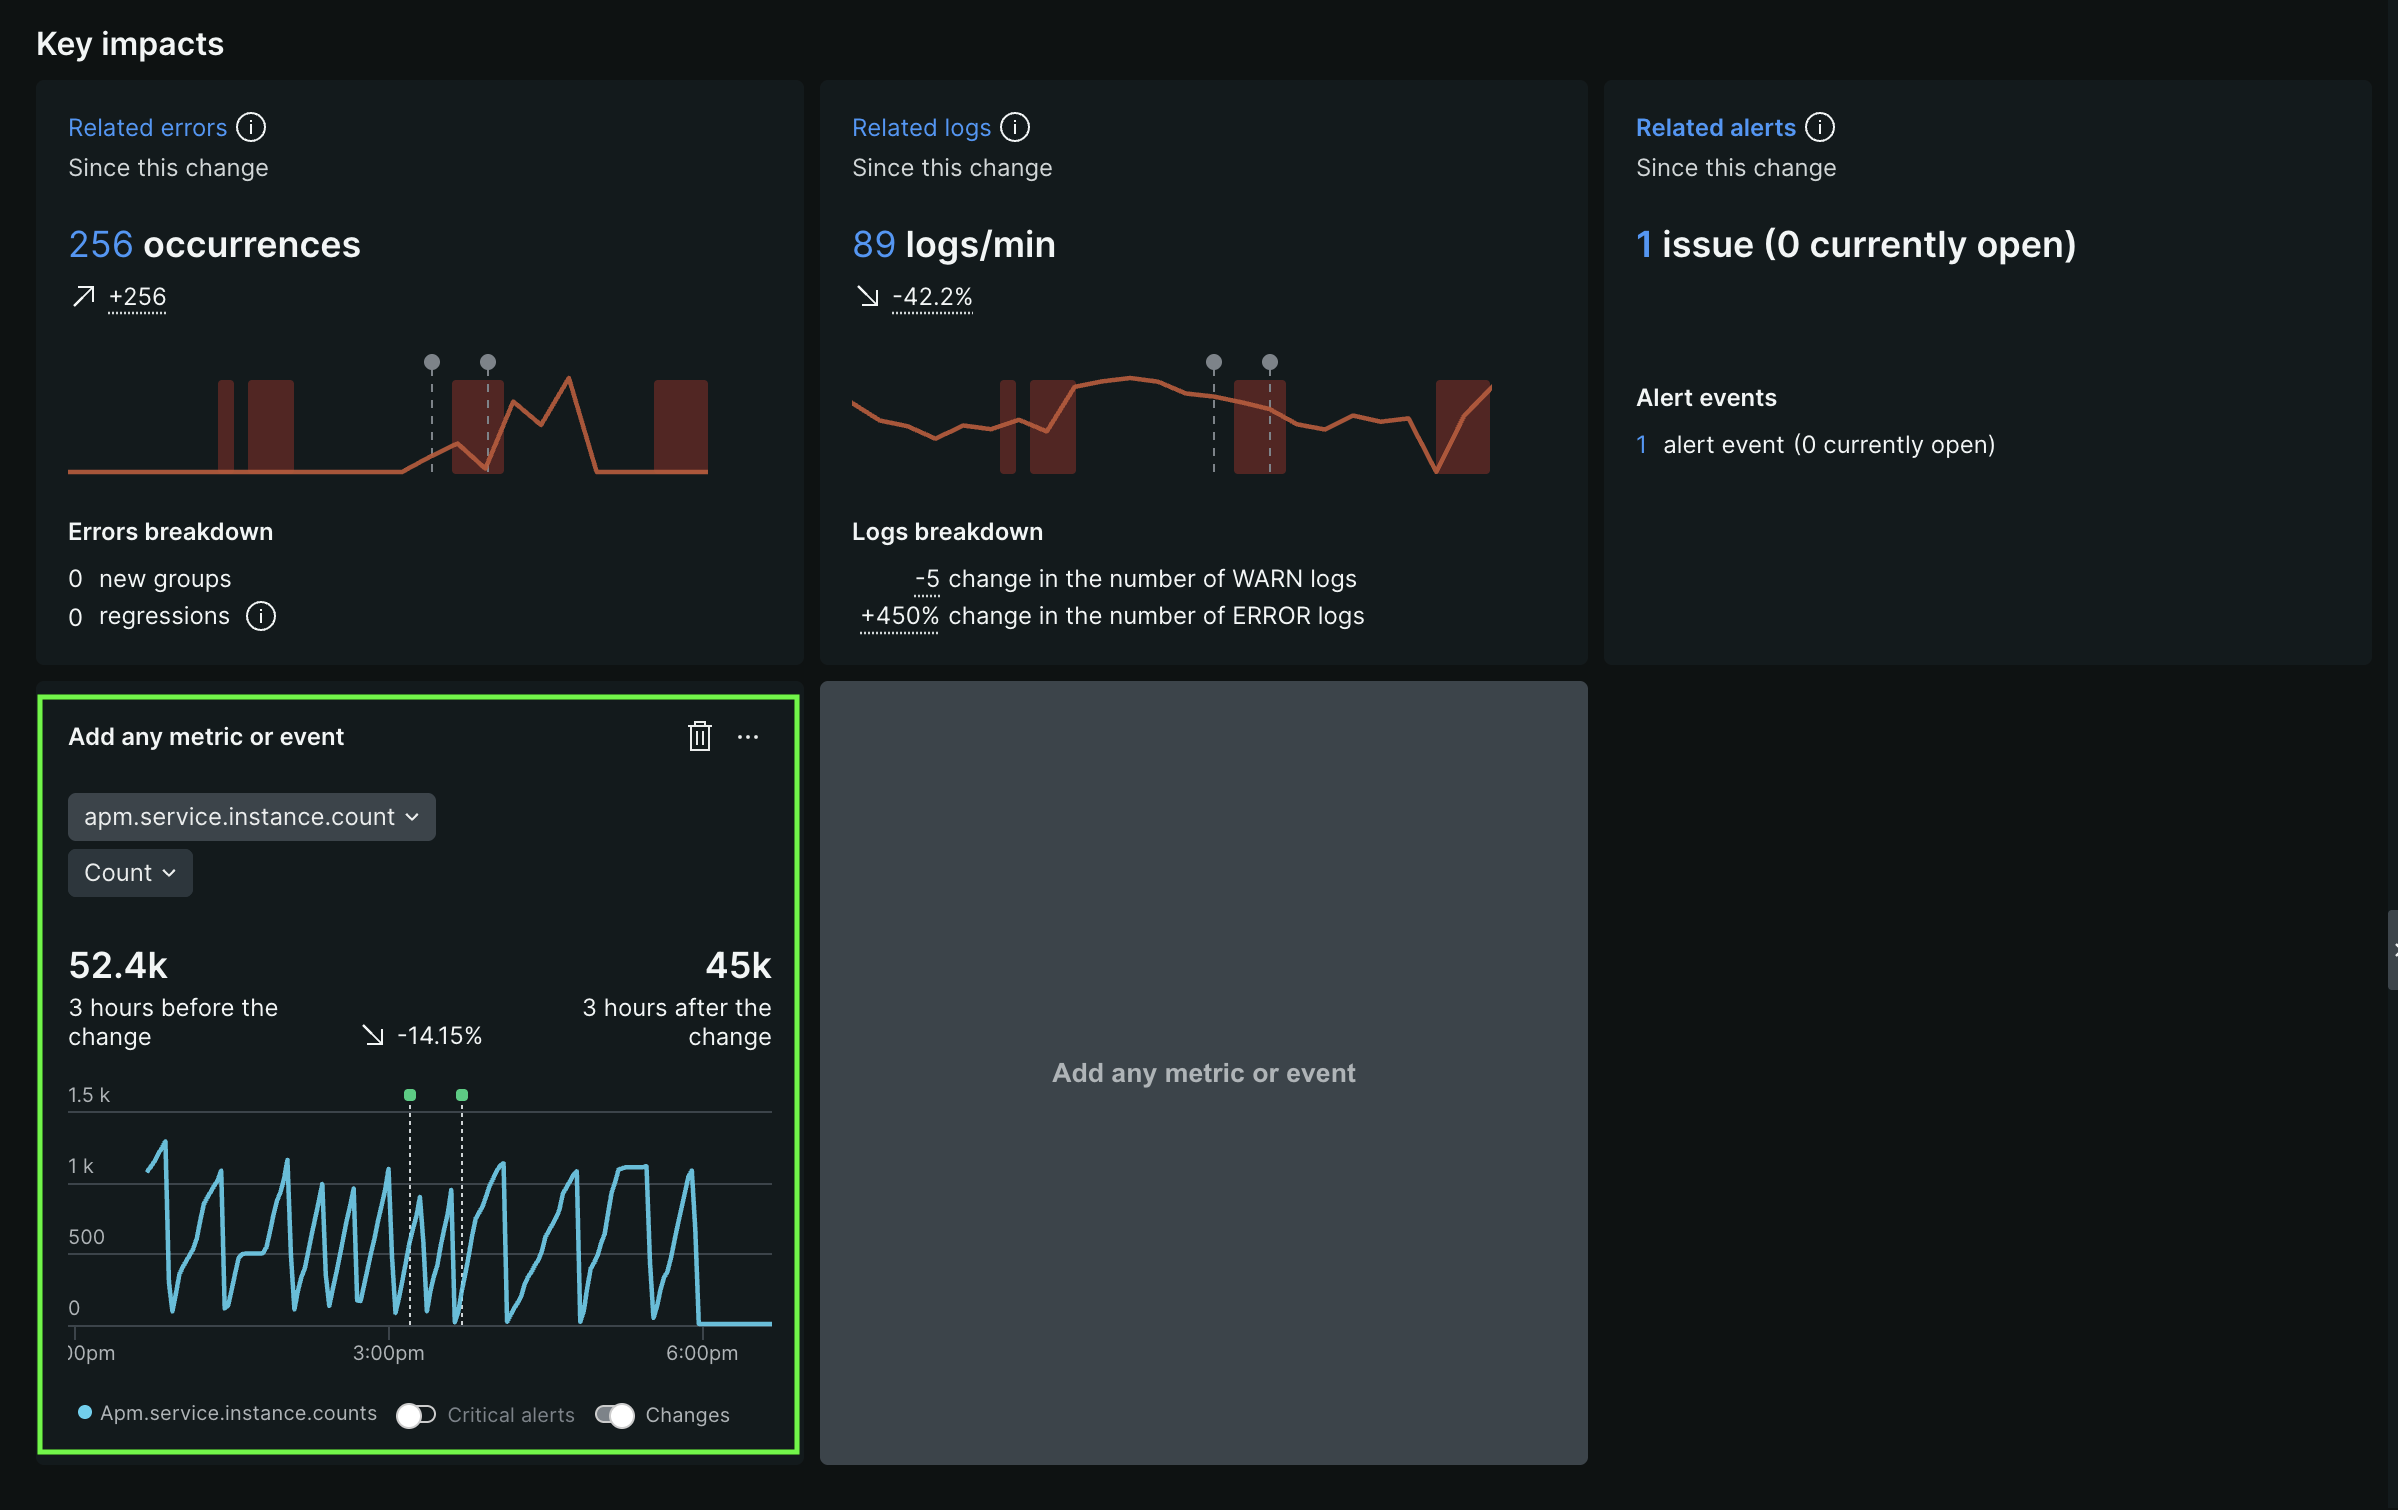
Task: Click the regressions info icon
Action: [x=261, y=616]
